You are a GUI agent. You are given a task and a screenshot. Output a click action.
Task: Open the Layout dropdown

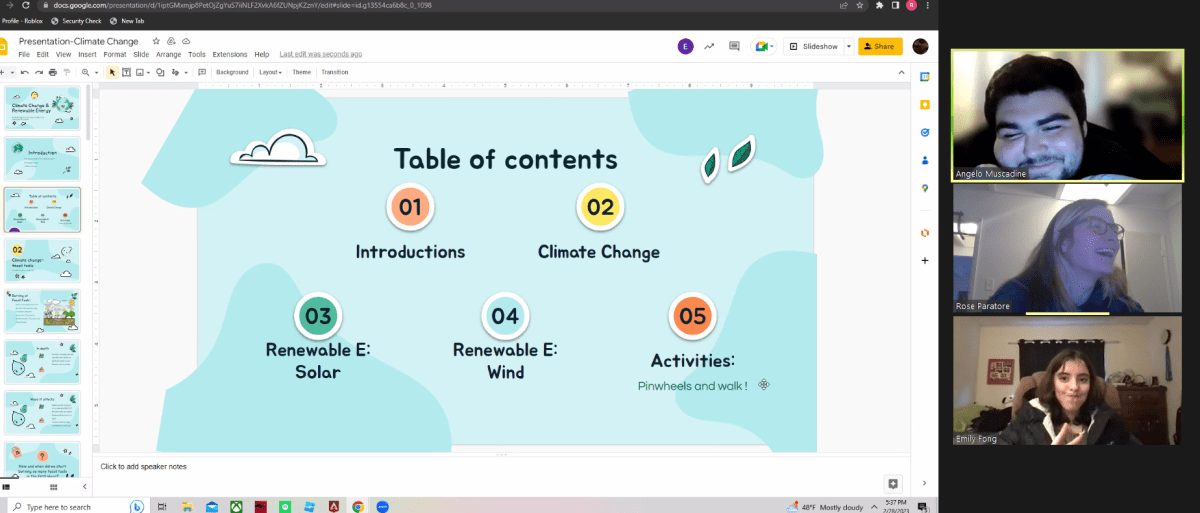tap(270, 72)
